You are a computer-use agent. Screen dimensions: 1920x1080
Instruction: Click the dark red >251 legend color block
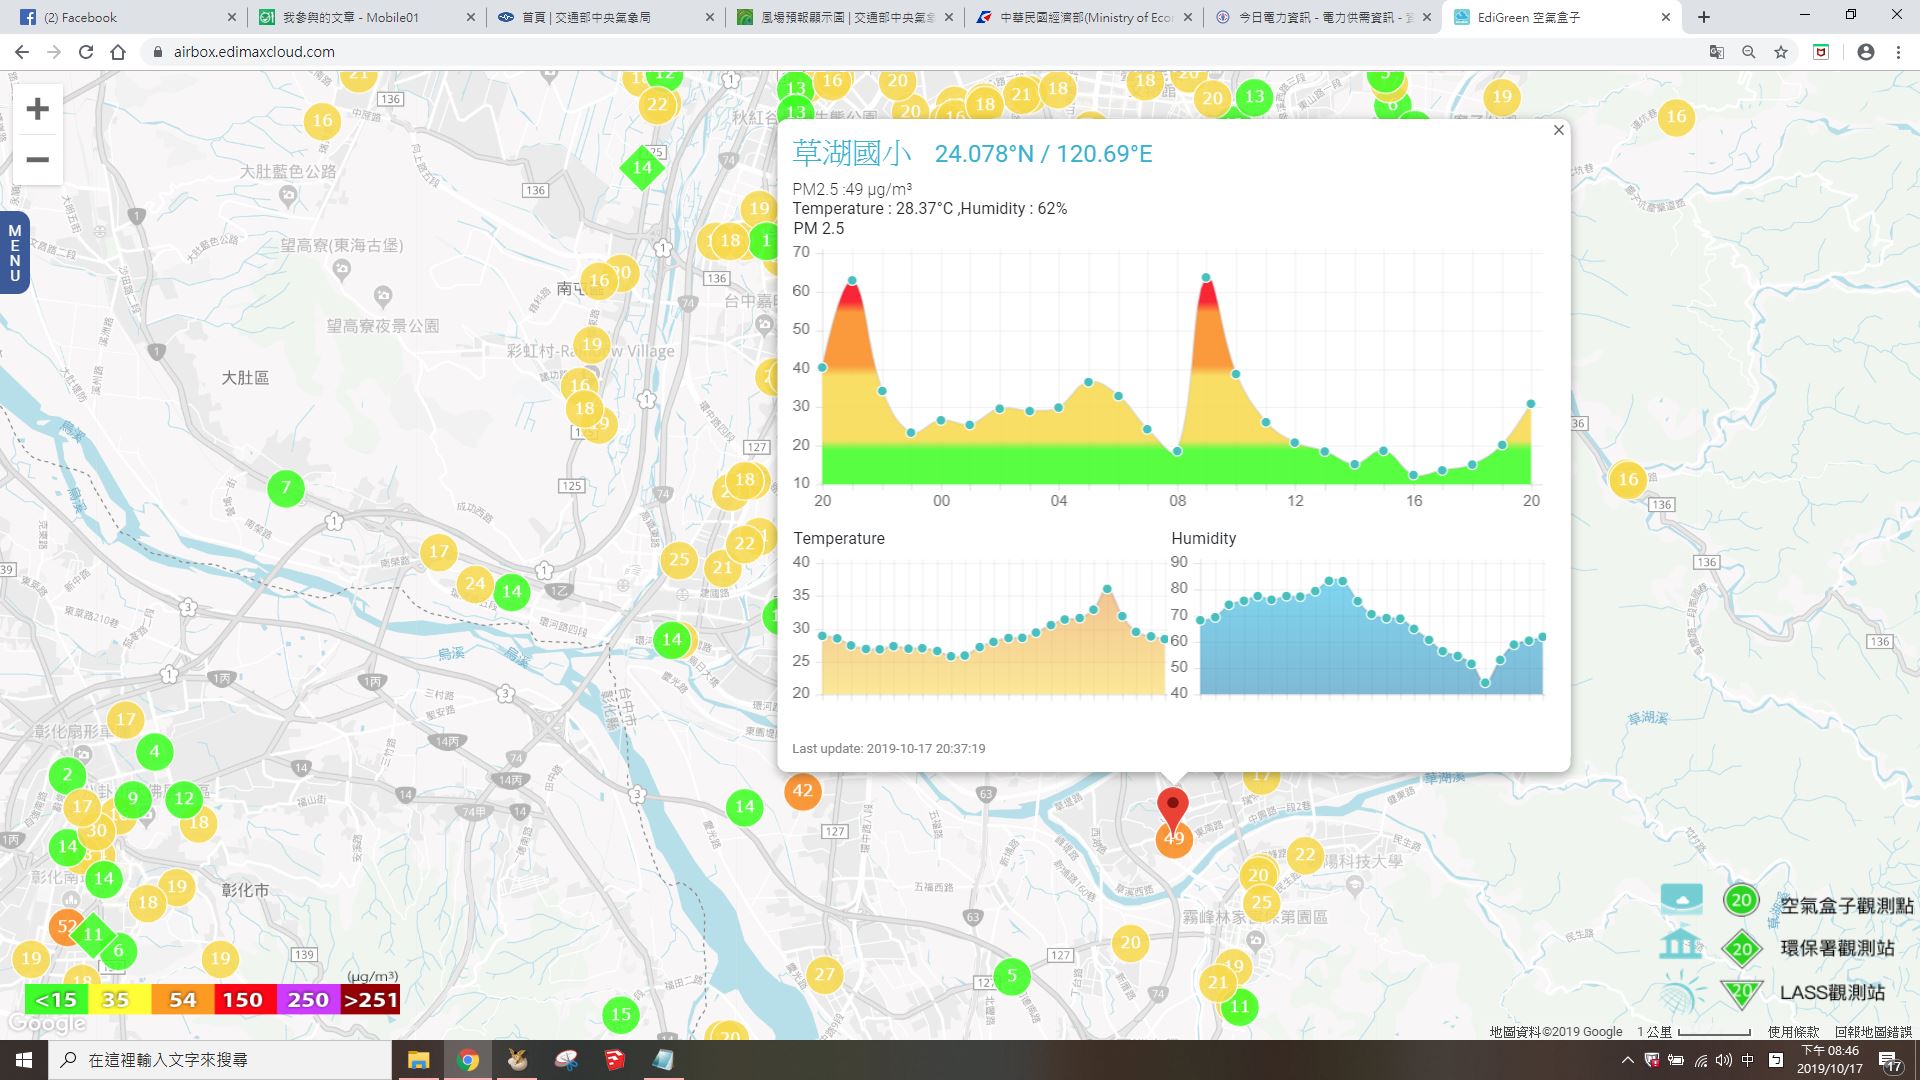click(x=370, y=999)
